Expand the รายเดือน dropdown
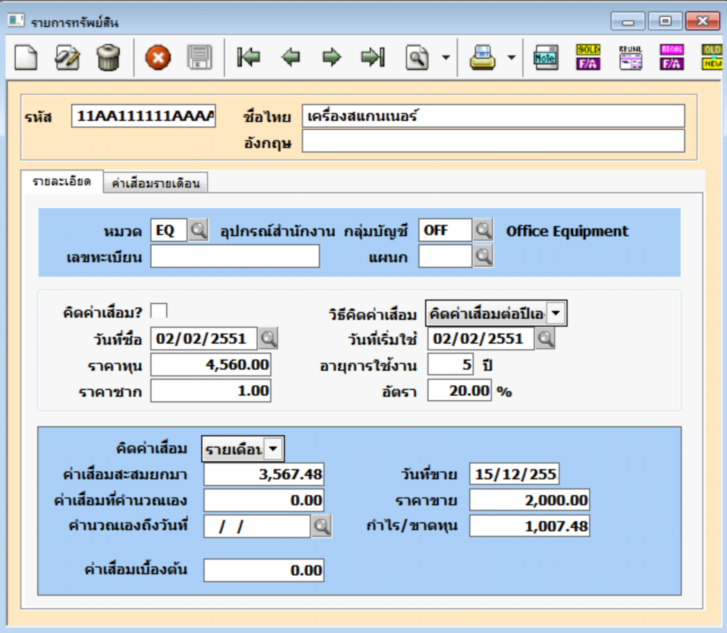 click(273, 448)
